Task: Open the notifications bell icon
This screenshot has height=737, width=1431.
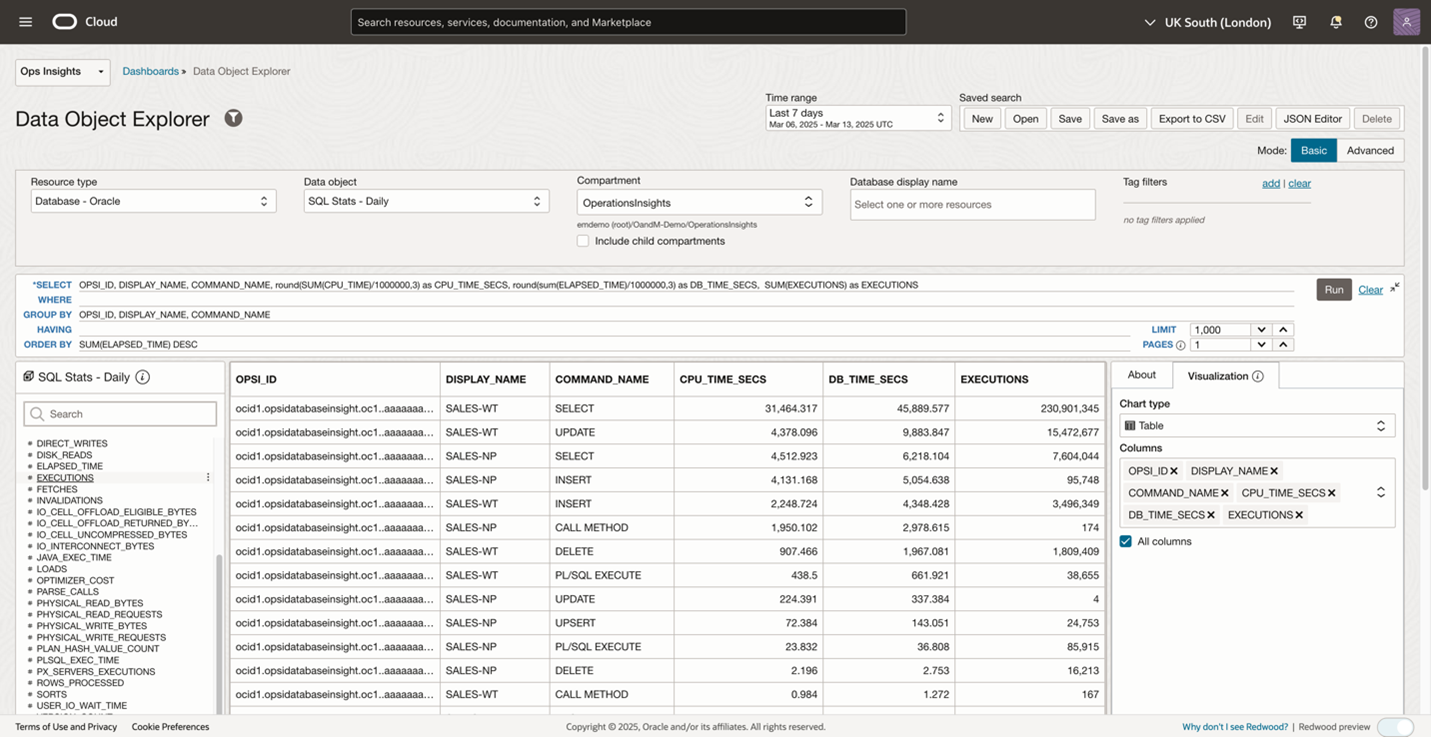Action: pos(1335,22)
